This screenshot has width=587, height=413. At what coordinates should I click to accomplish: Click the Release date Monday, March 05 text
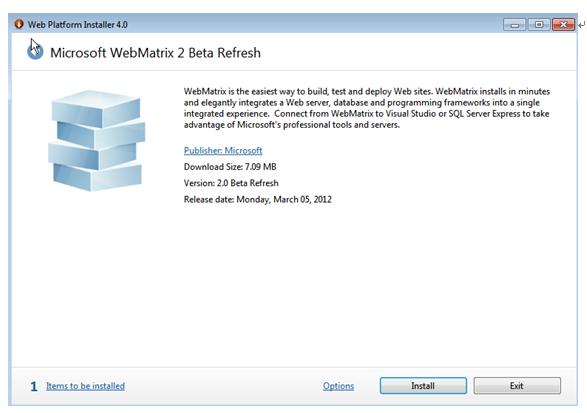258,199
